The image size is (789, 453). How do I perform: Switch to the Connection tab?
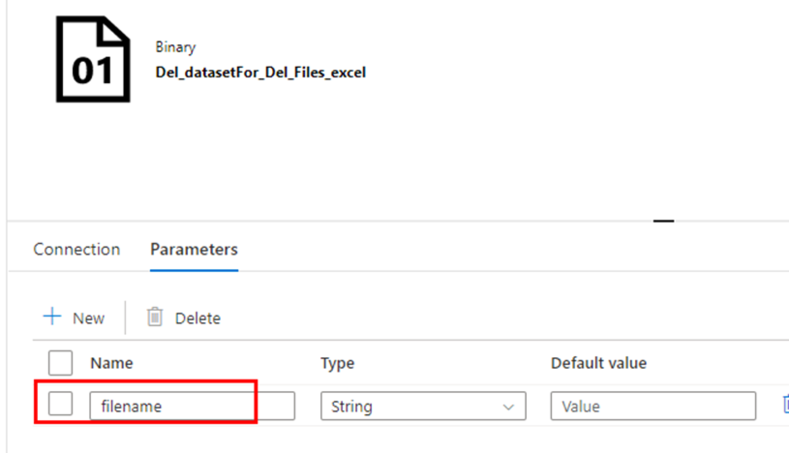tap(76, 249)
